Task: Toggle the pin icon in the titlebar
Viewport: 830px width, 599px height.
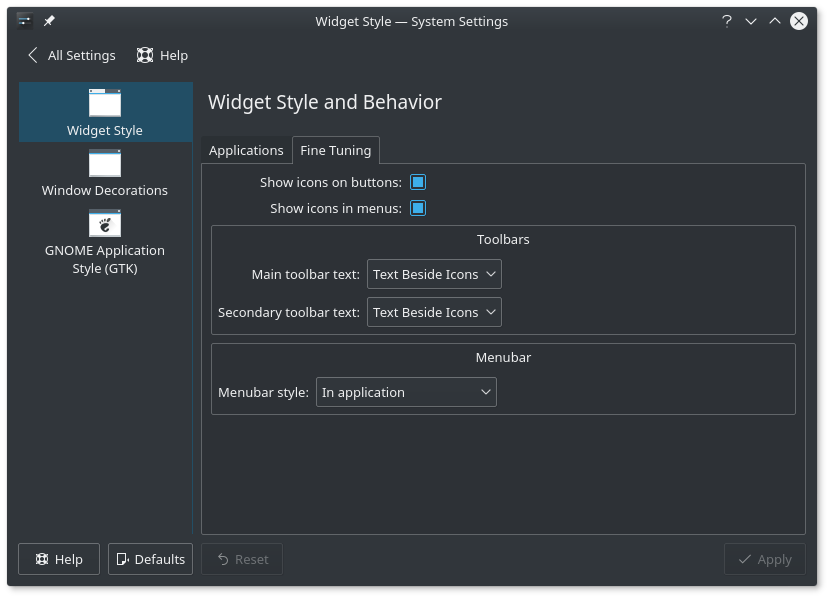Action: [x=47, y=20]
